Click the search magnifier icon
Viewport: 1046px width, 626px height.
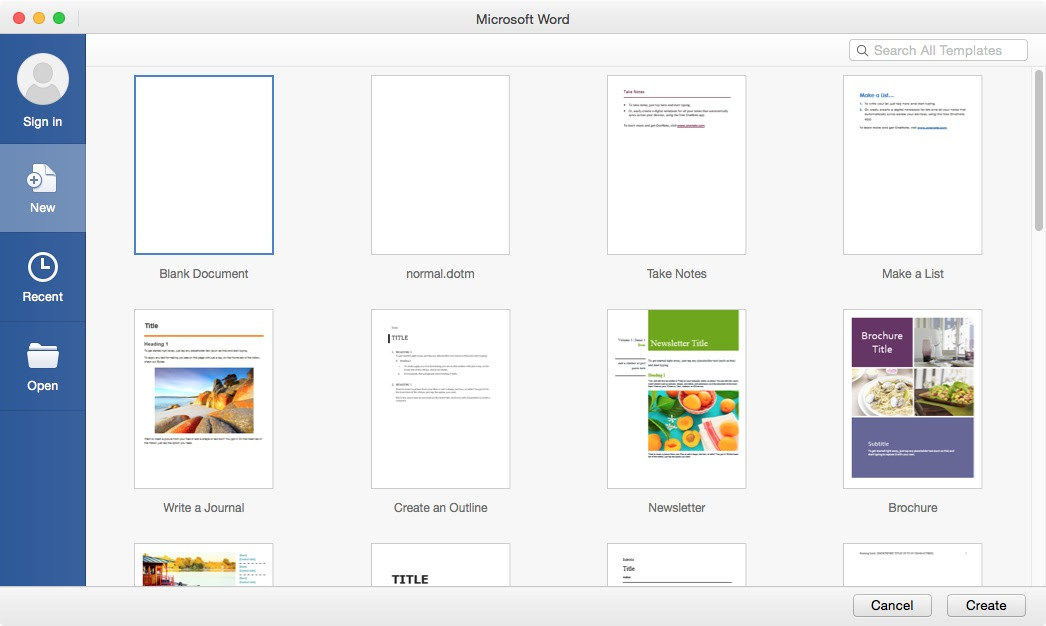[x=862, y=51]
